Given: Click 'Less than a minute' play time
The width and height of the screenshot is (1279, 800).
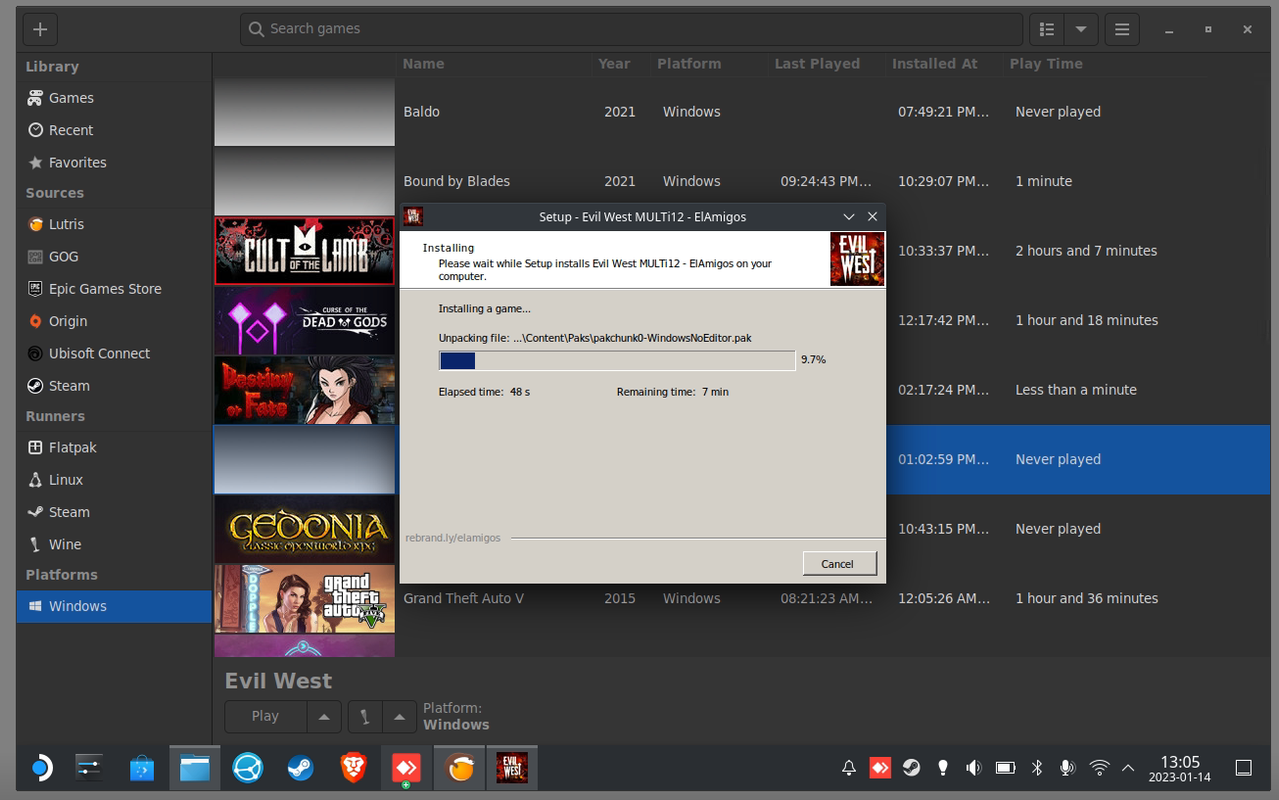Looking at the screenshot, I should (1076, 390).
